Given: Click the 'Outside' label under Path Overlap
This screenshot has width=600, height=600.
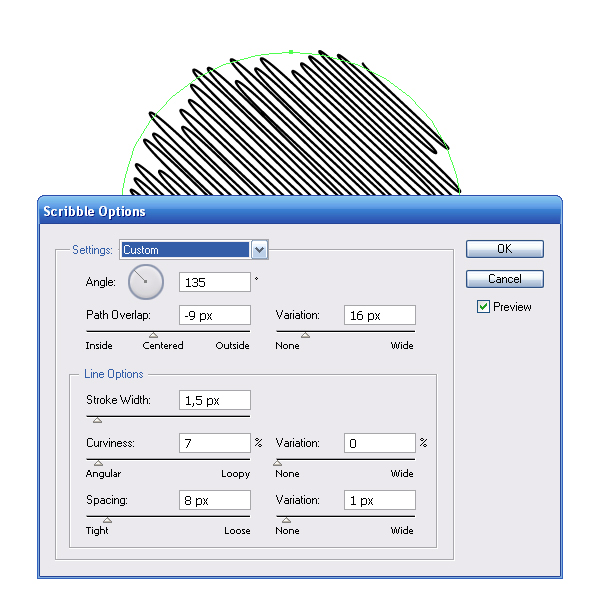Looking at the screenshot, I should point(232,346).
